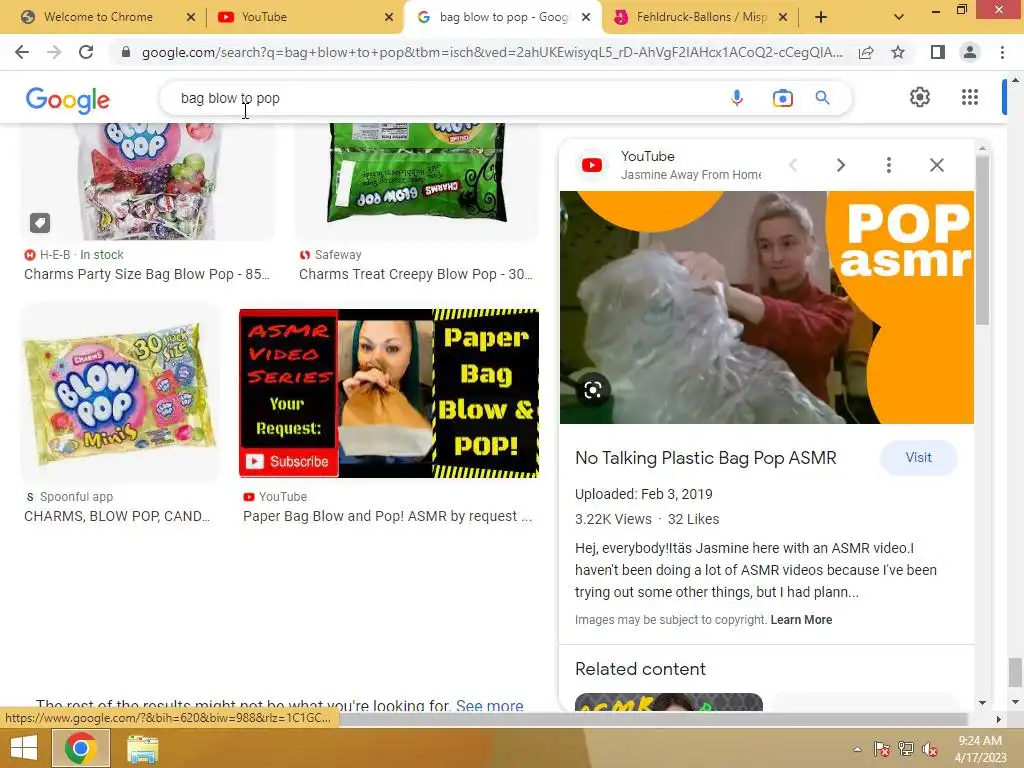The image size is (1024, 768).
Task: Select the bag blow to pop Google tab
Action: [503, 17]
